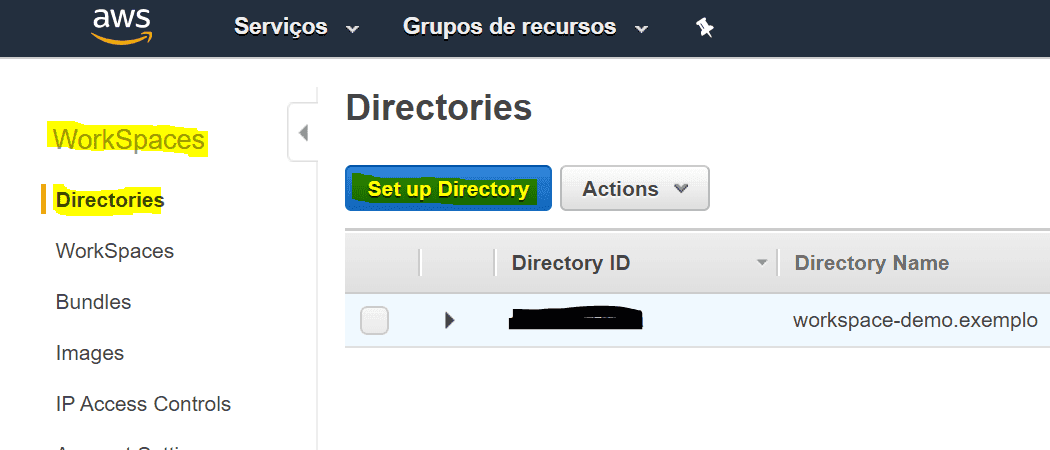The width and height of the screenshot is (1050, 450).
Task: Sort by the Directory ID column header
Action: pos(571,263)
